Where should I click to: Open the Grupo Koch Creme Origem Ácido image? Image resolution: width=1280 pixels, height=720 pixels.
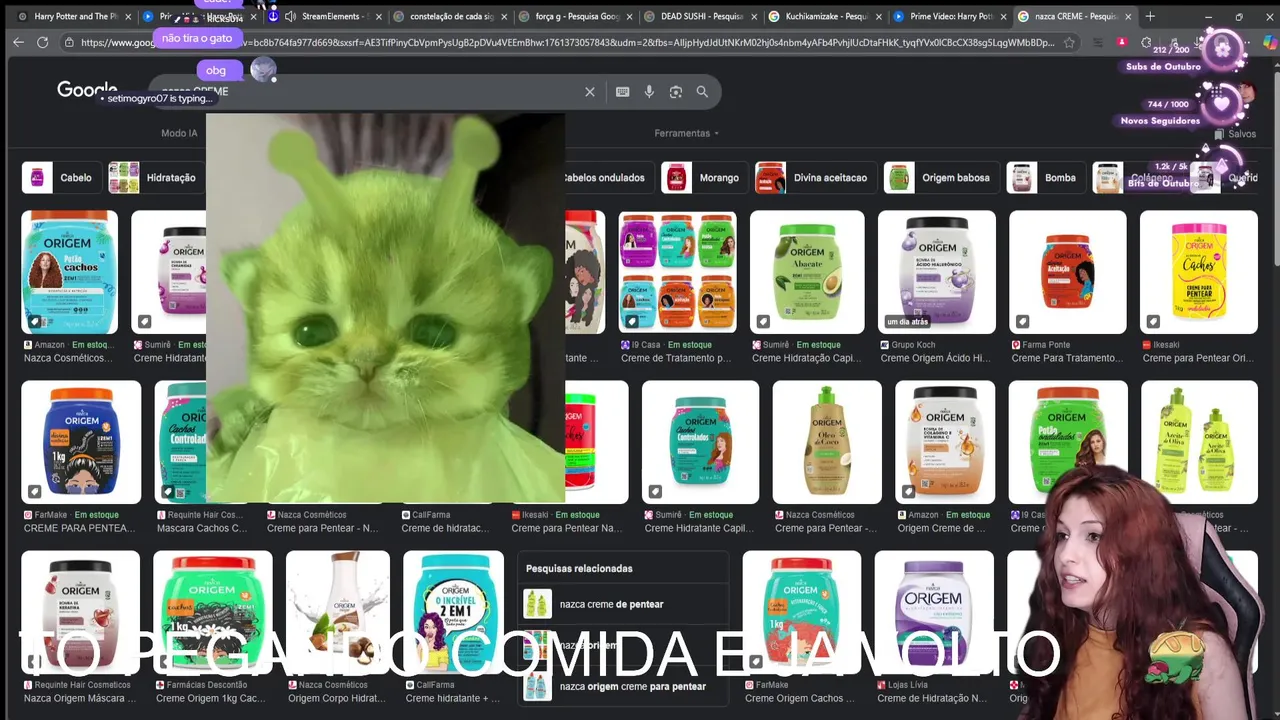click(x=937, y=272)
